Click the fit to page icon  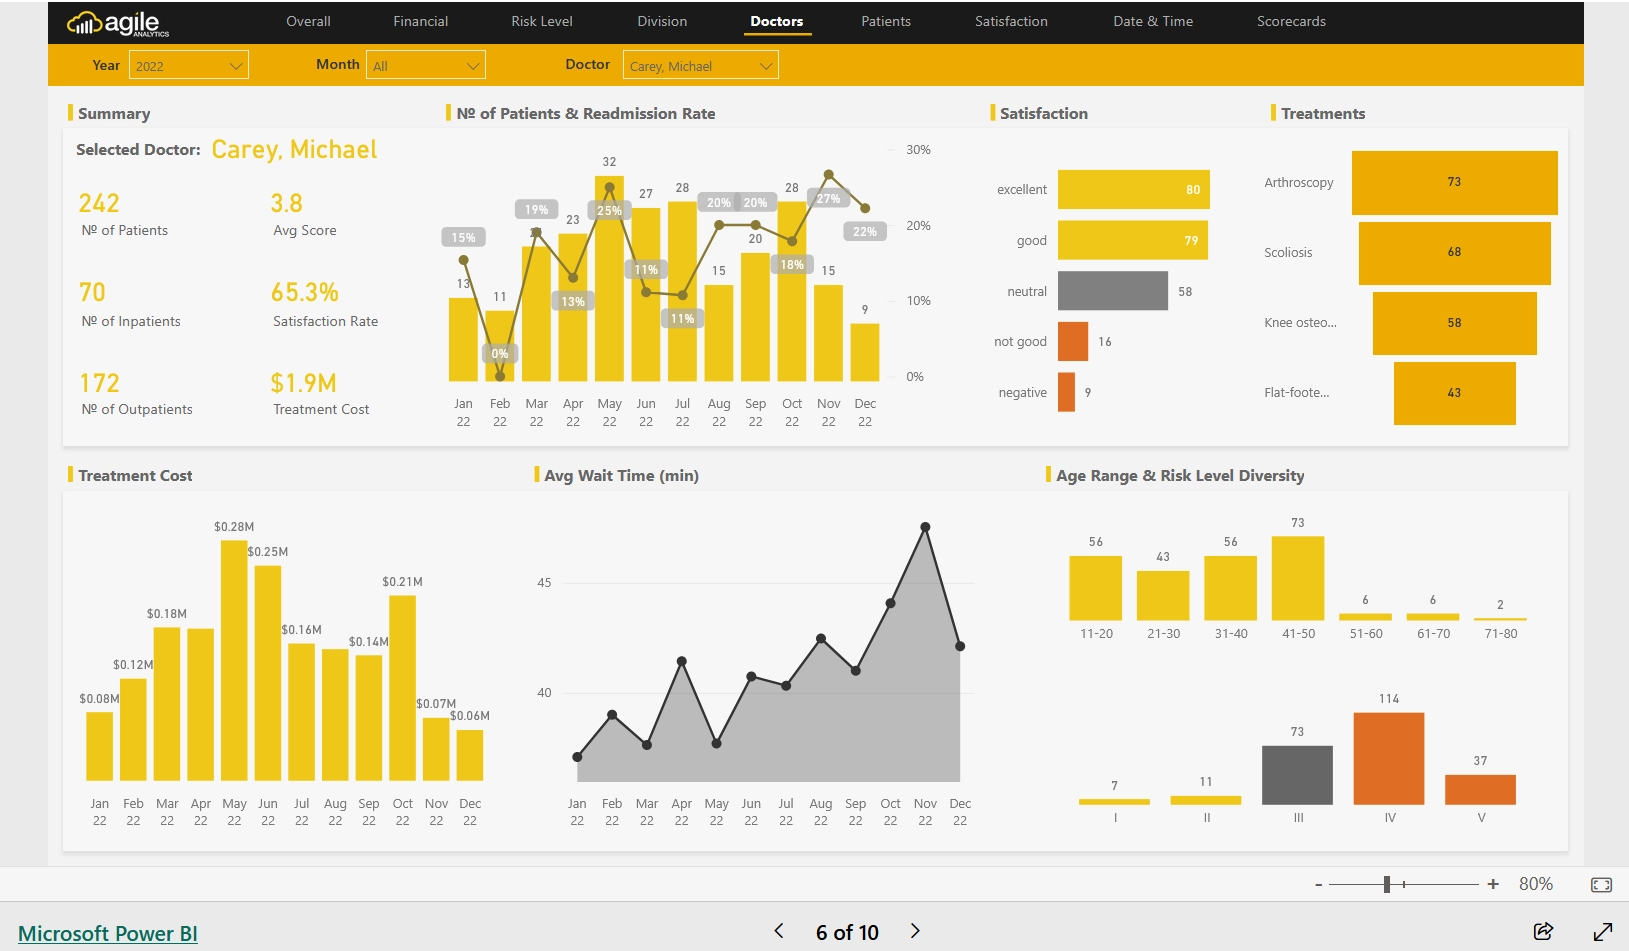(1601, 884)
